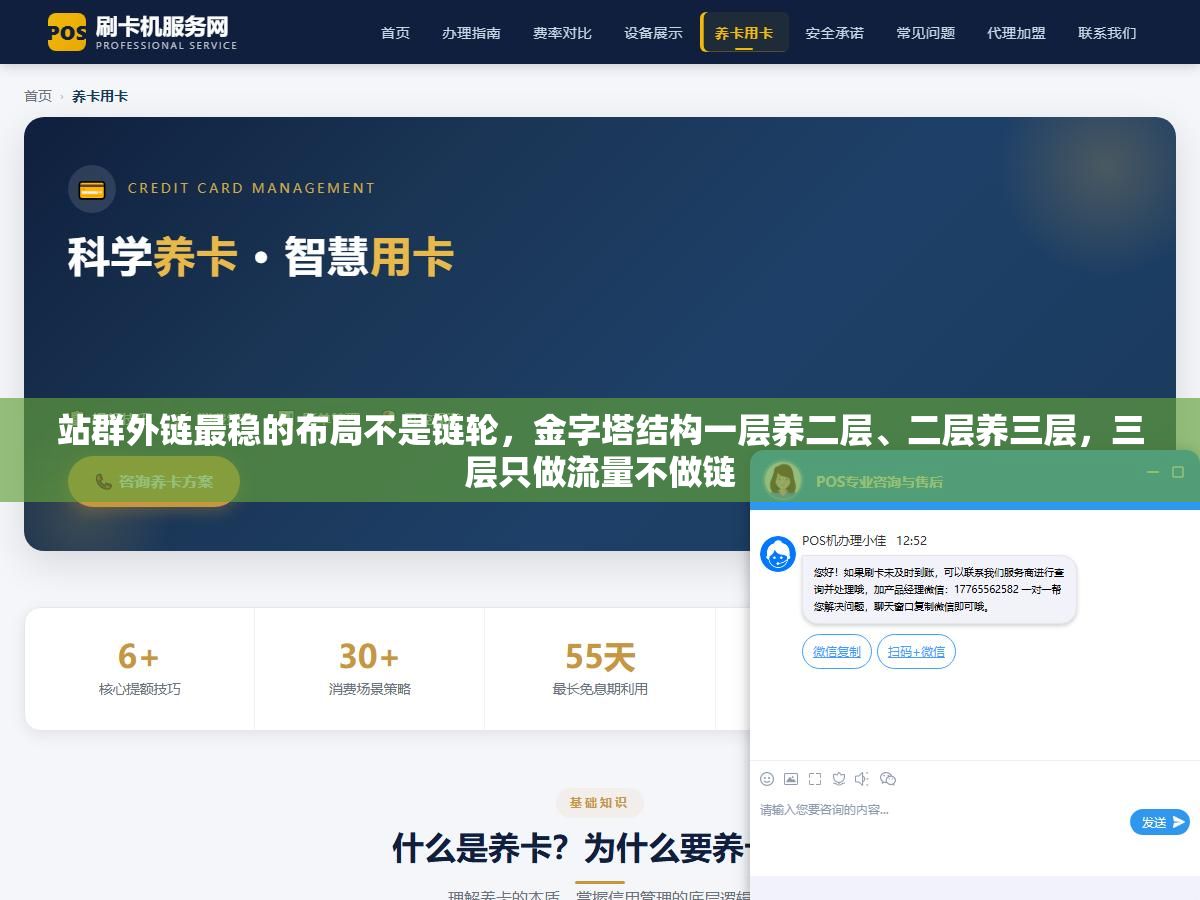
Task: Minimize the chat window
Action: [x=1153, y=472]
